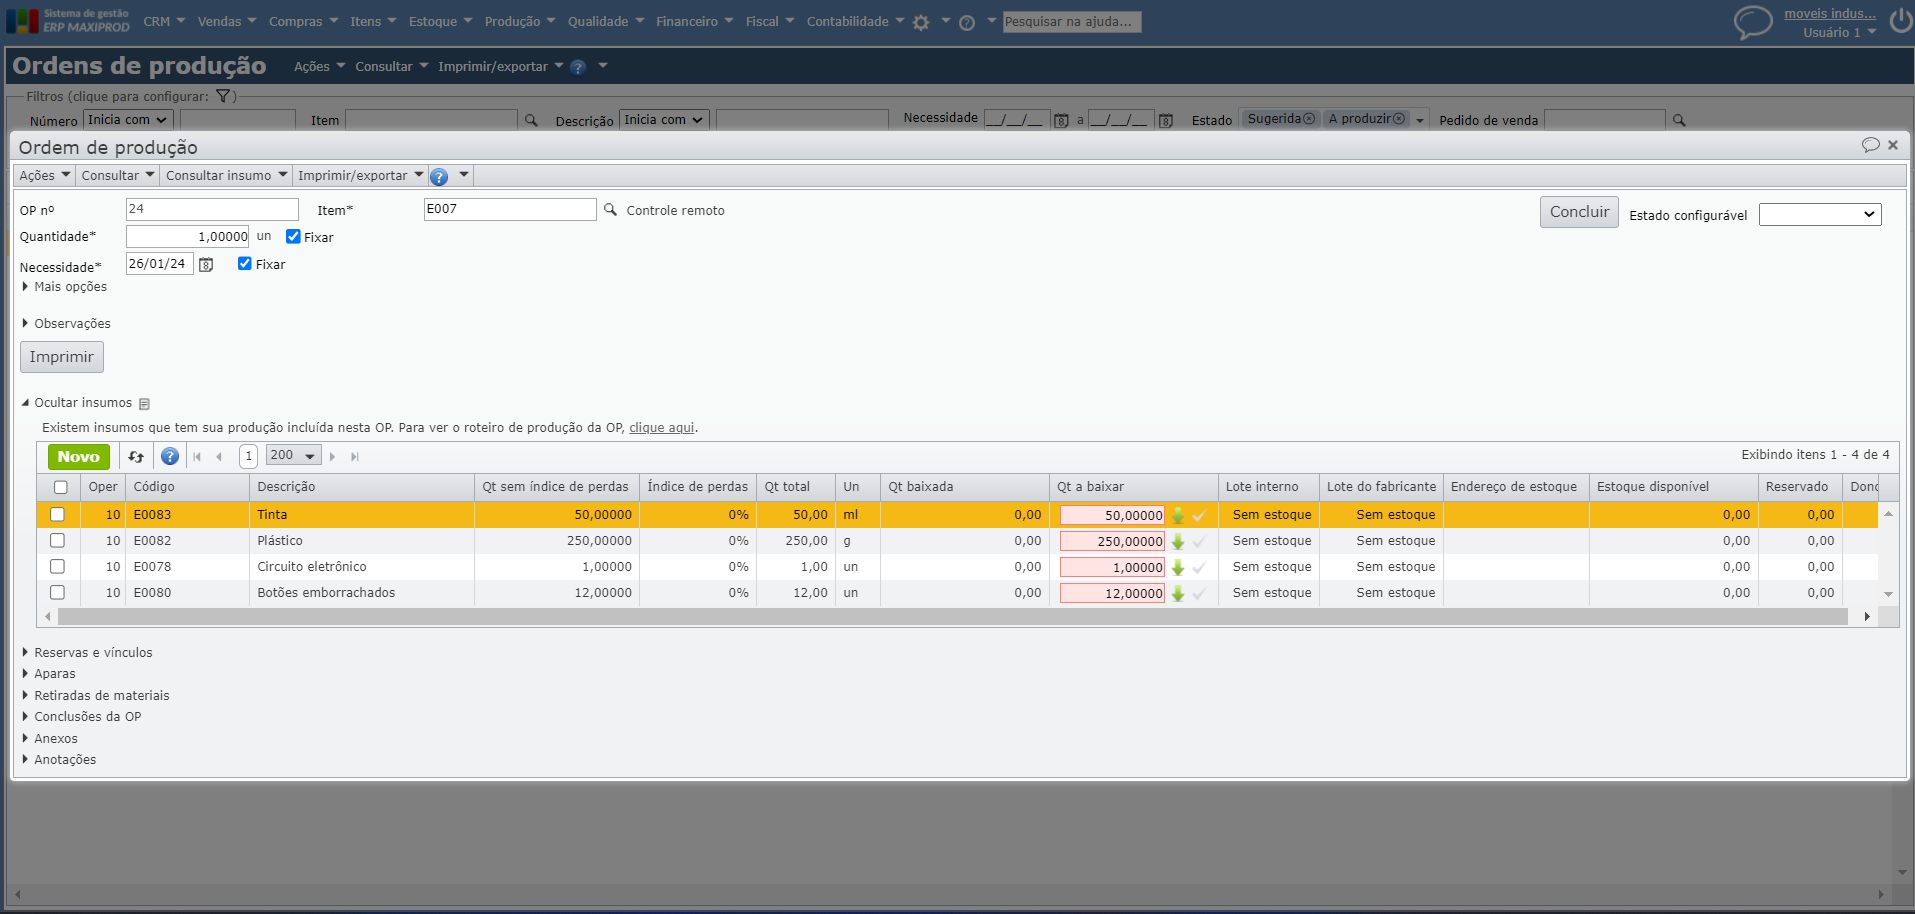Open the settings gear menu
1915x914 pixels.
921,22
